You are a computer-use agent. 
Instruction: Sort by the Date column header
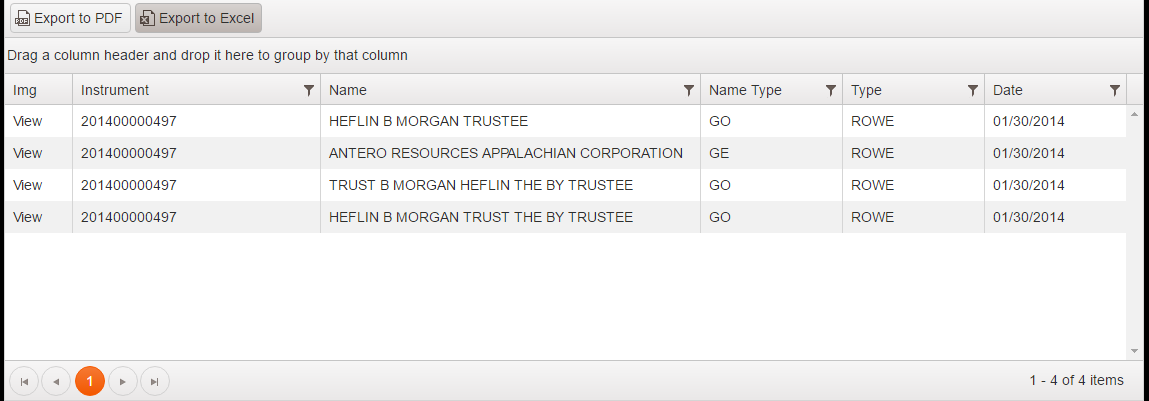[x=1008, y=90]
